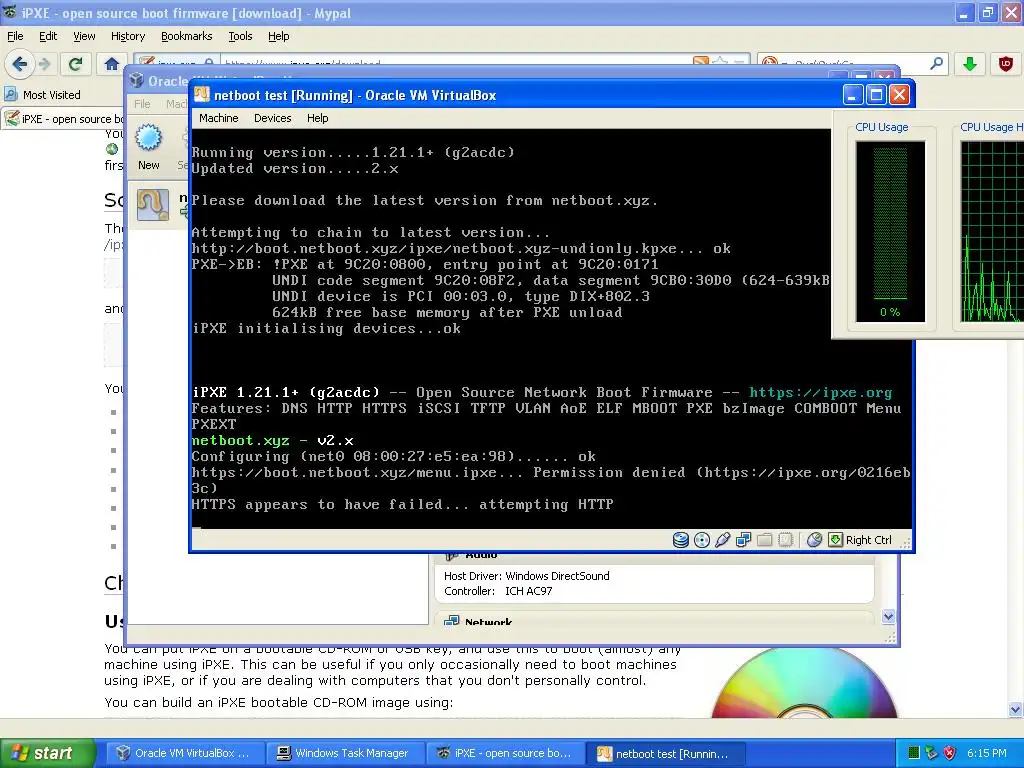This screenshot has height=768, width=1024.
Task: Click the CPU virtualization icon in VM status bar
Action: [x=786, y=539]
